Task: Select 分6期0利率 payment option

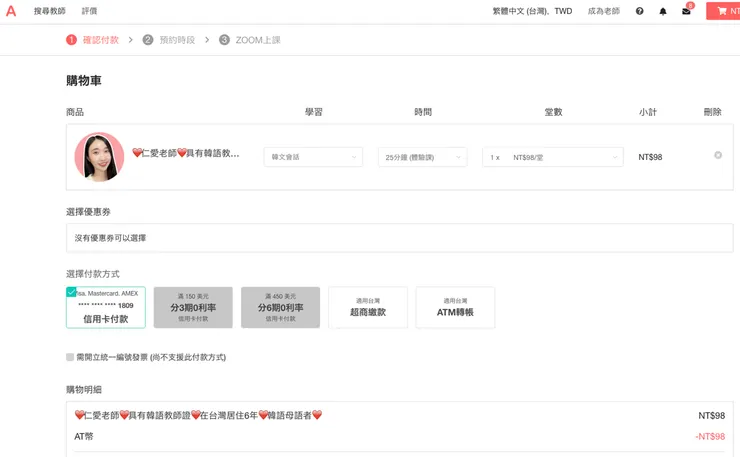Action: [x=280, y=307]
